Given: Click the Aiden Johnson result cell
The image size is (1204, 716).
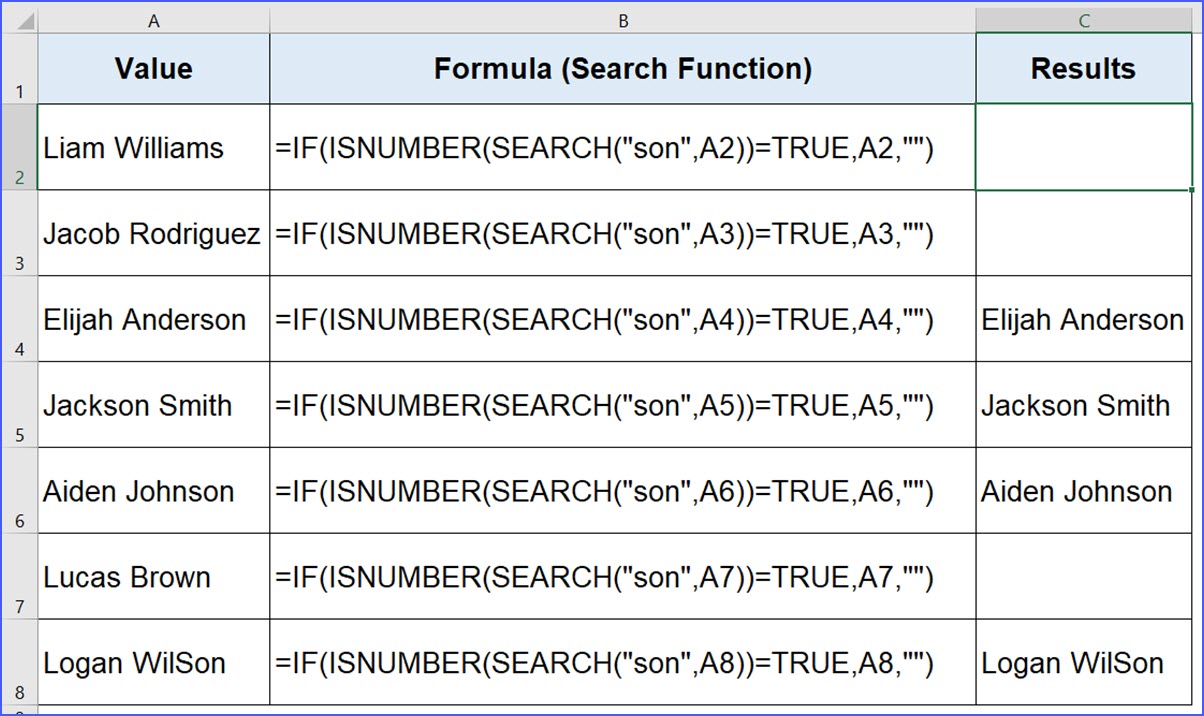Looking at the screenshot, I should (x=1083, y=491).
